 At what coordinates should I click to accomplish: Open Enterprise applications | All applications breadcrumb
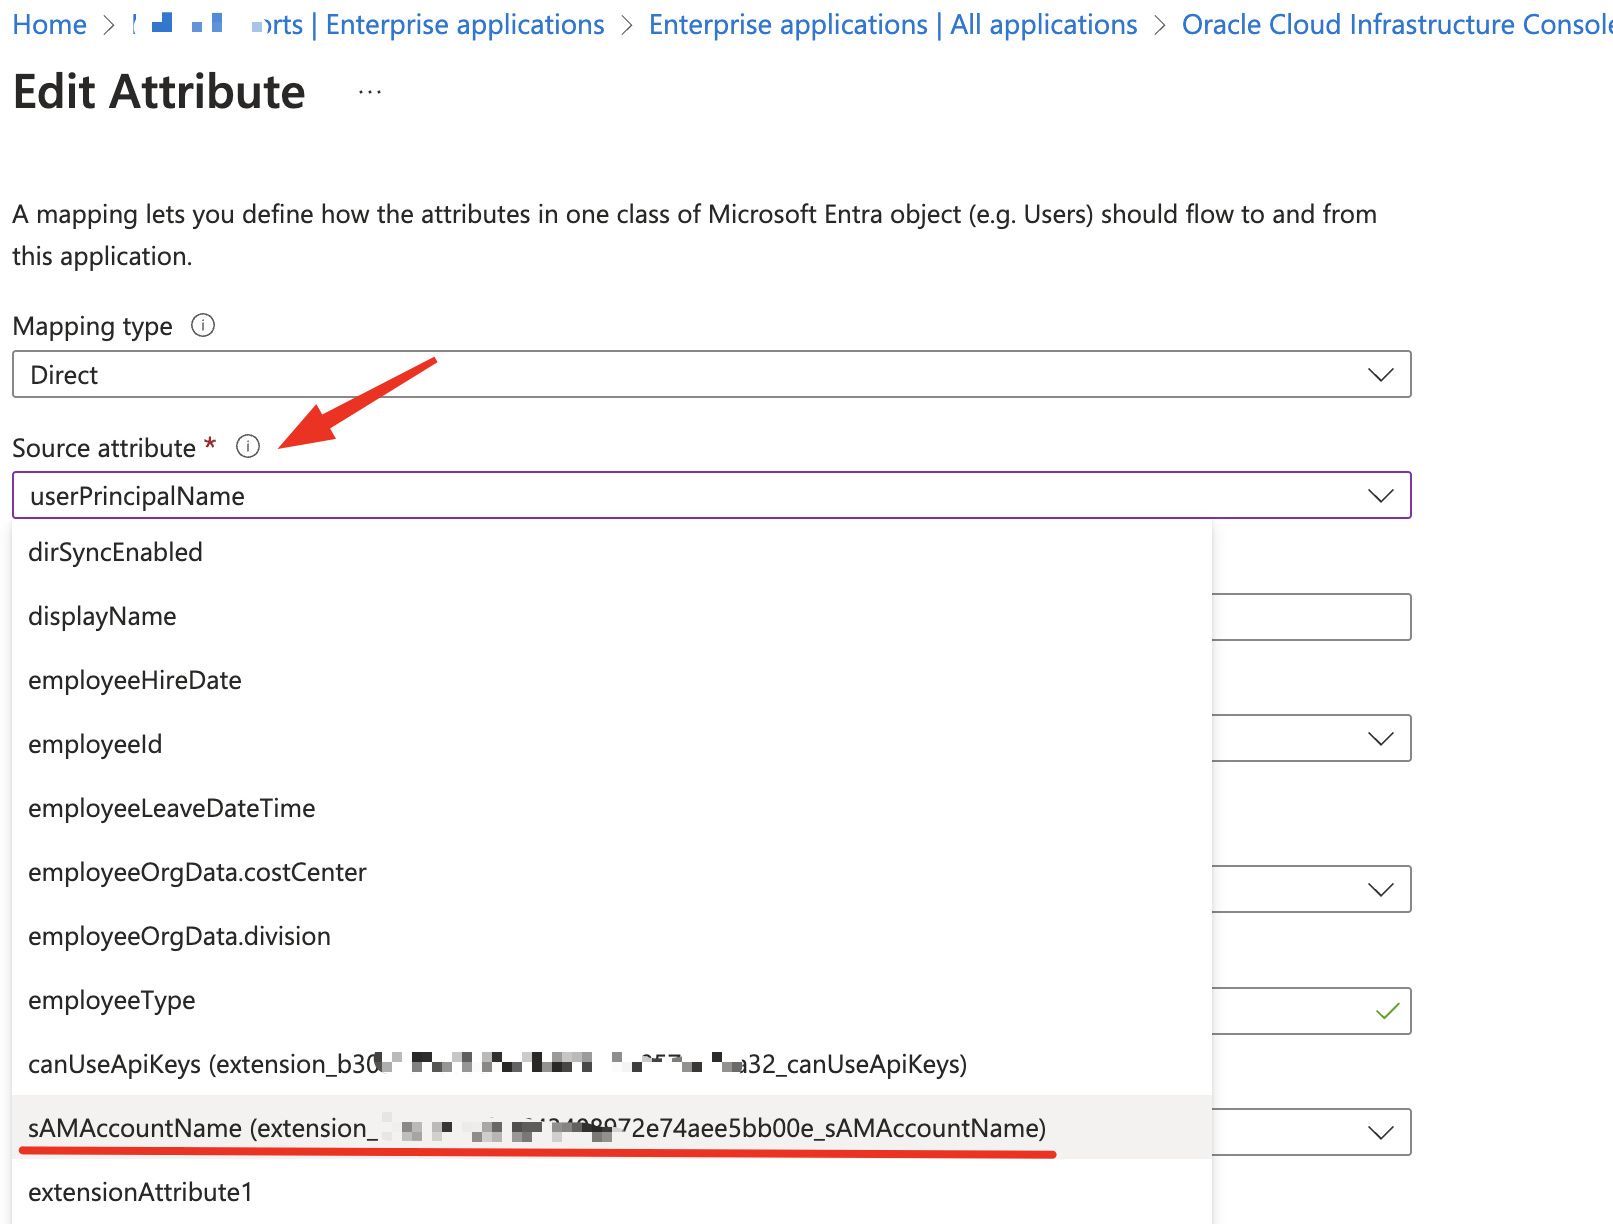[x=893, y=25]
